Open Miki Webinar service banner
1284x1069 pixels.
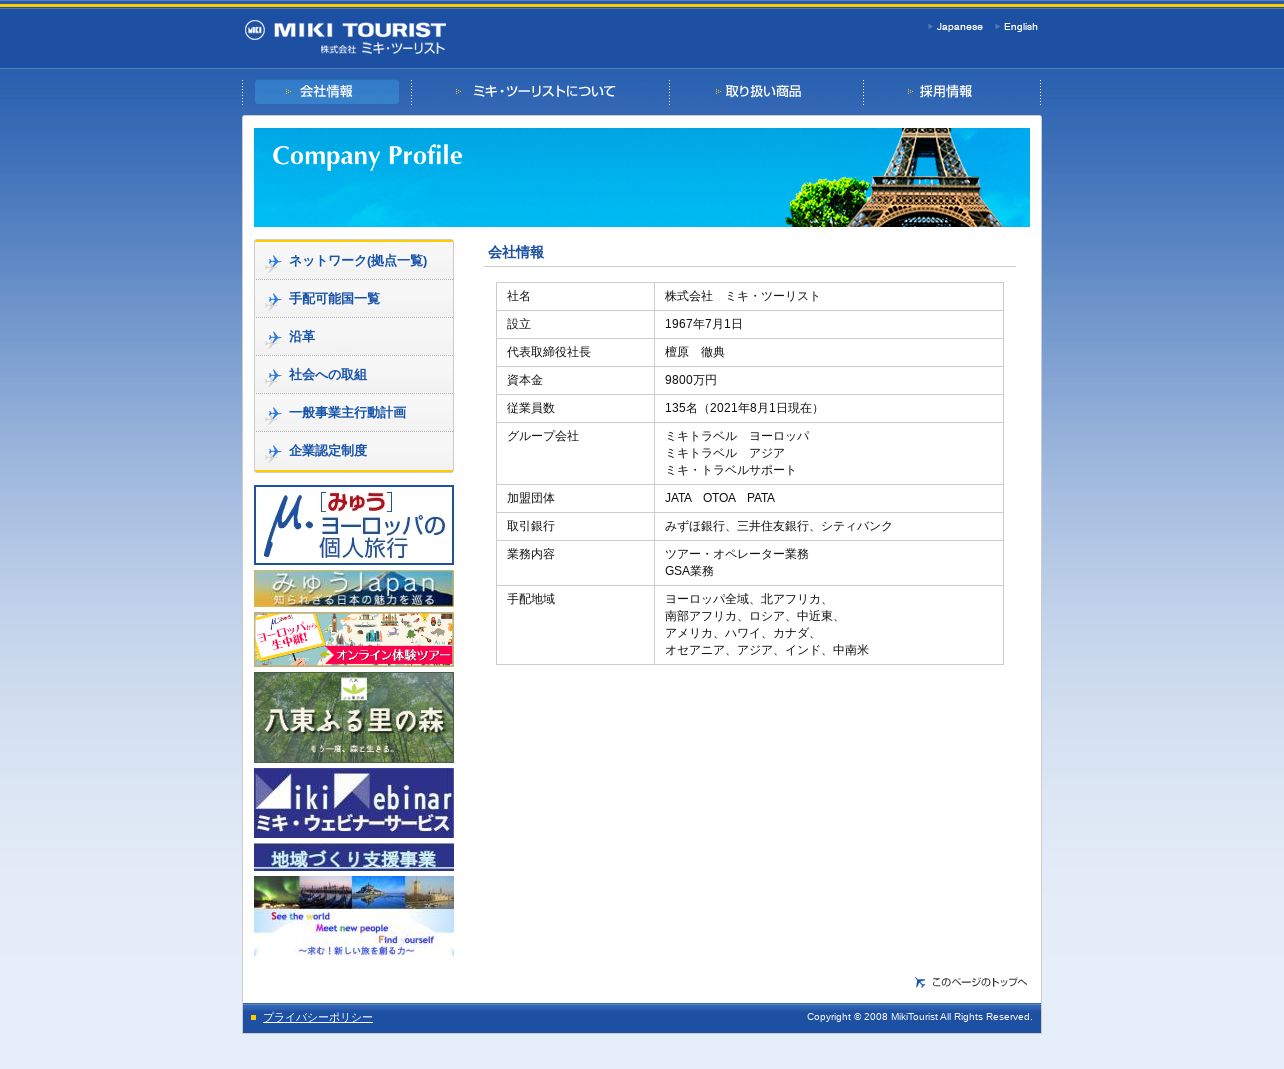tap(354, 803)
